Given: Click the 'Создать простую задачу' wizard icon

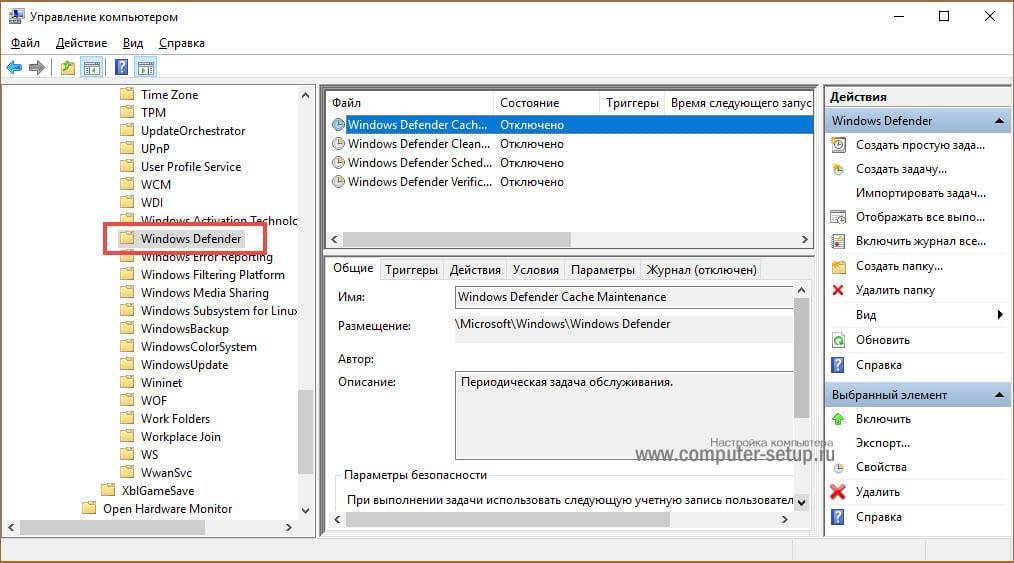Looking at the screenshot, I should pyautogui.click(x=838, y=145).
